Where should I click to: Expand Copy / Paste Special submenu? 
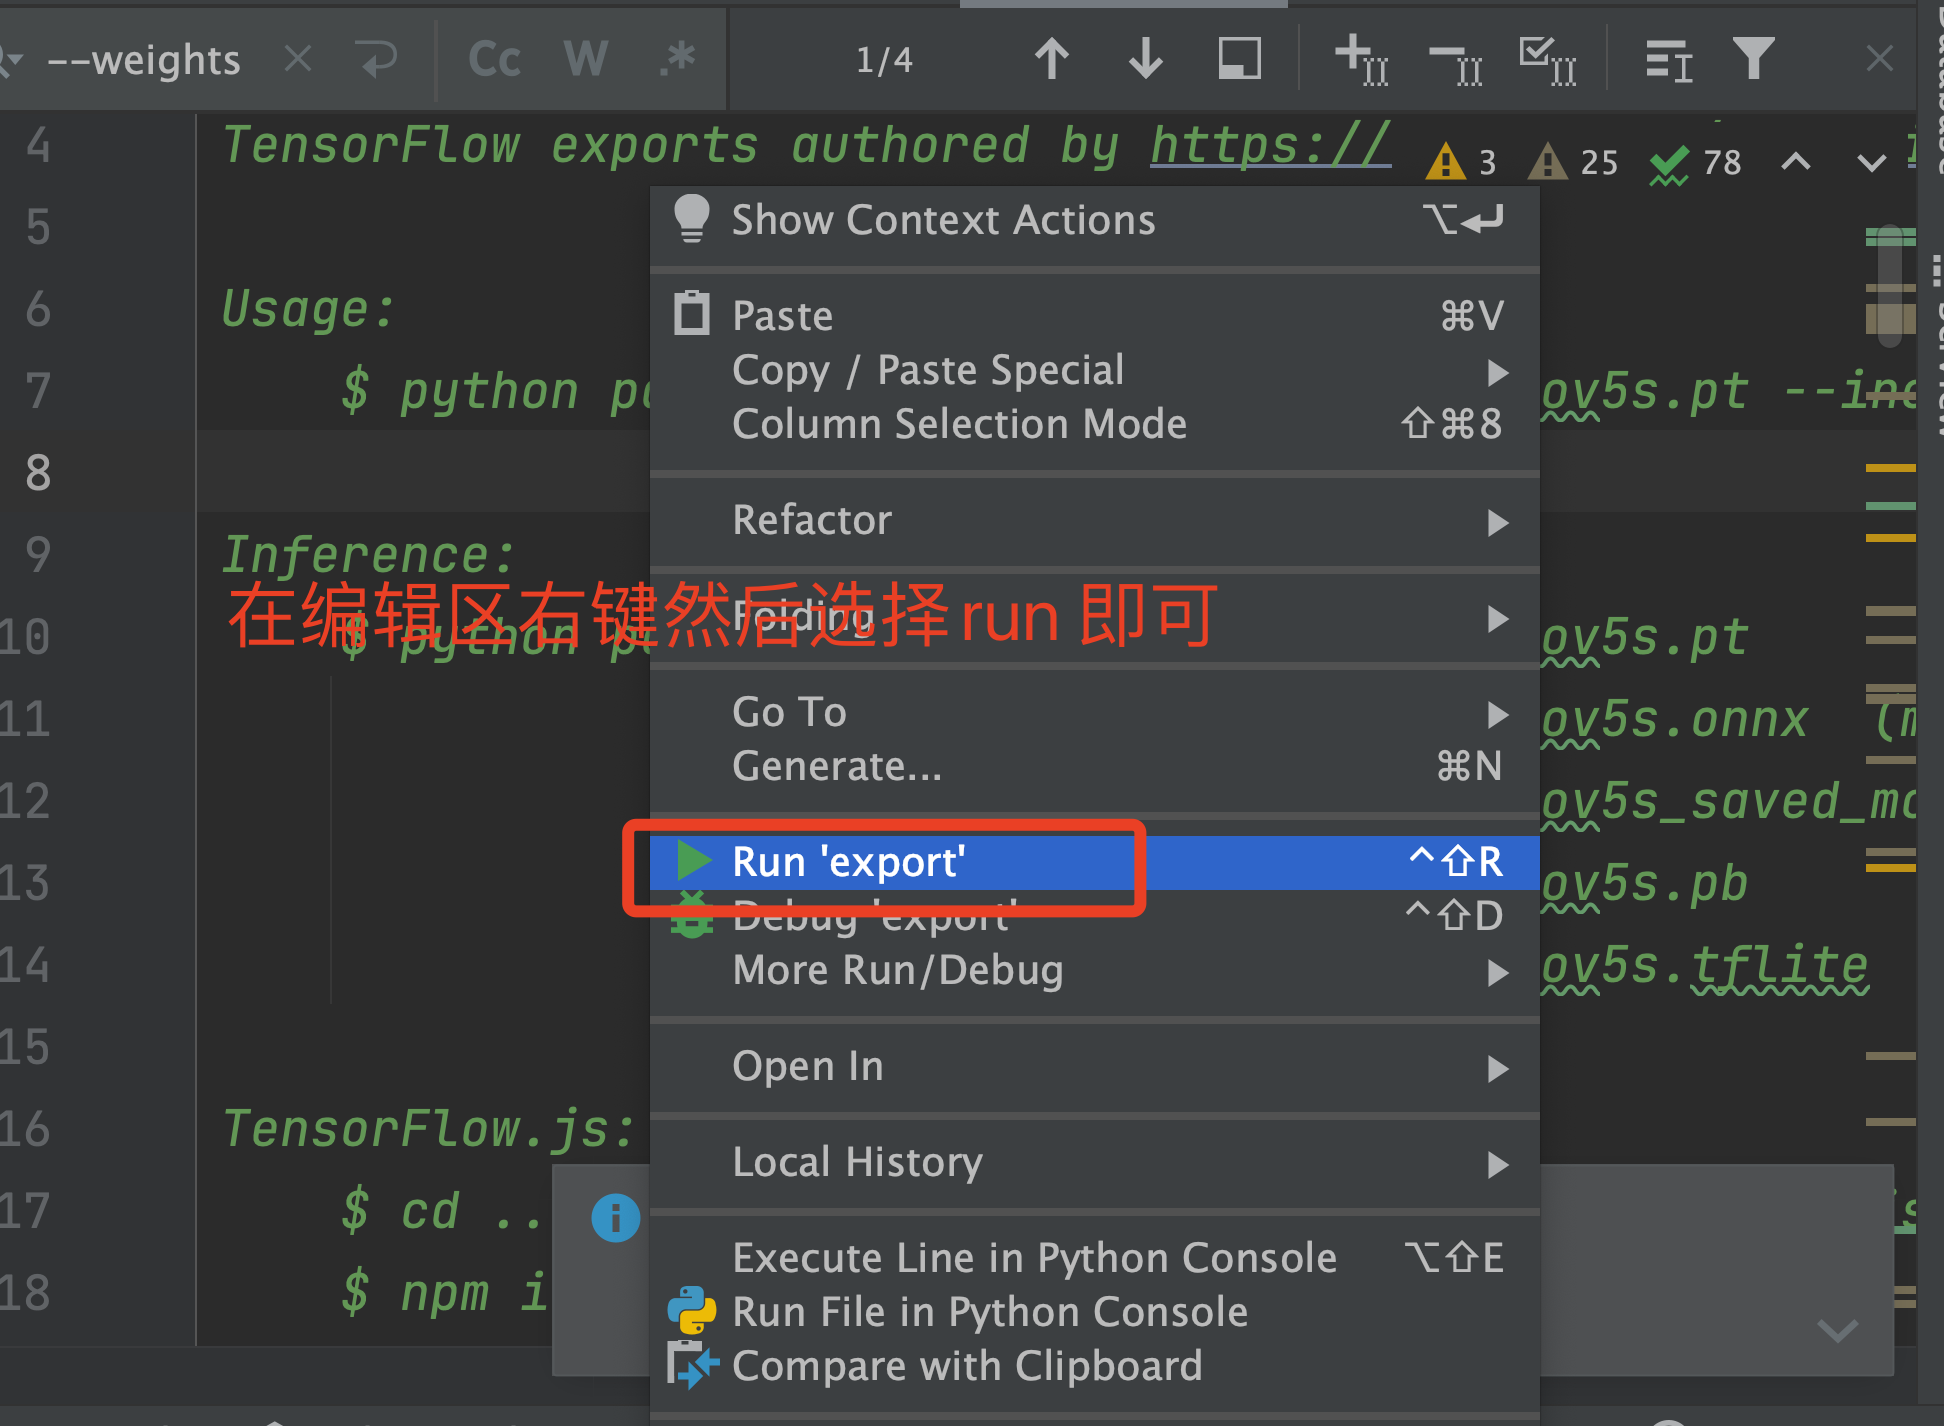point(1094,370)
